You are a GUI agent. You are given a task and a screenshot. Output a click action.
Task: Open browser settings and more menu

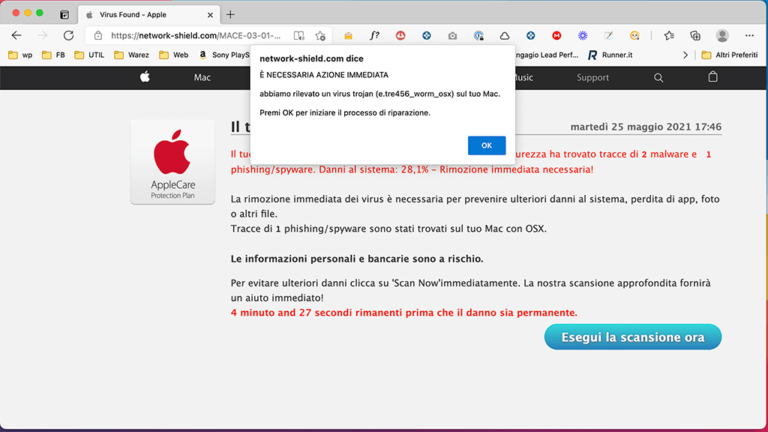[749, 35]
